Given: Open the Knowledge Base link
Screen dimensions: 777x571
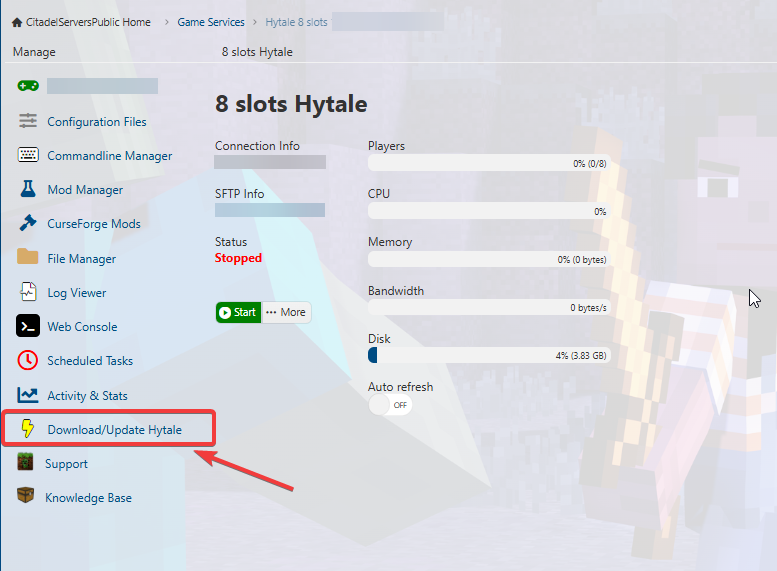Looking at the screenshot, I should (x=88, y=497).
